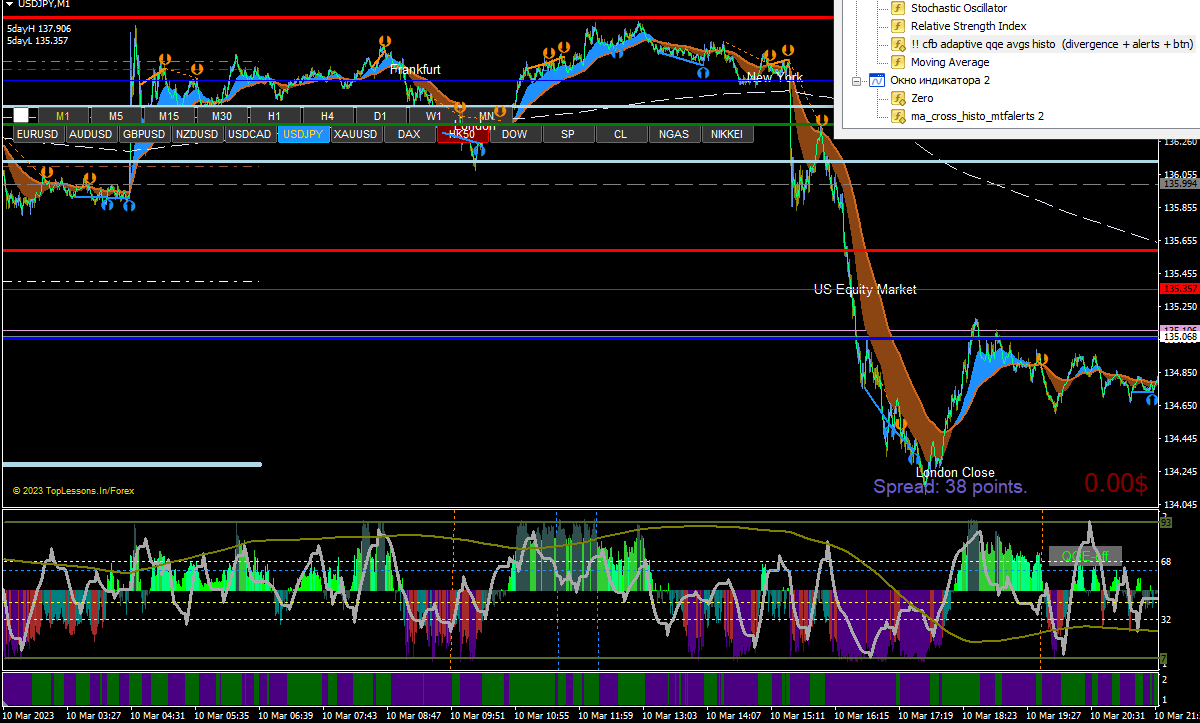
Task: Select the Relative Strength Index entry
Action: point(968,26)
